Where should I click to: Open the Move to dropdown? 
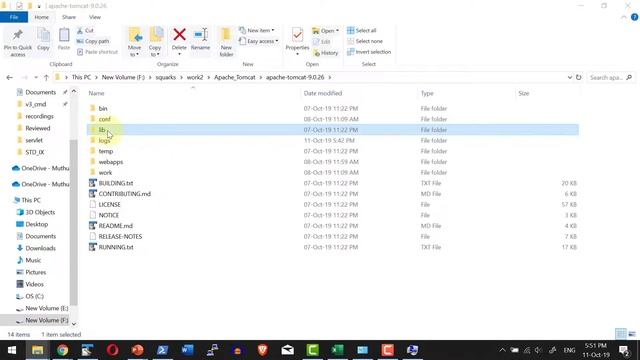[x=134, y=51]
